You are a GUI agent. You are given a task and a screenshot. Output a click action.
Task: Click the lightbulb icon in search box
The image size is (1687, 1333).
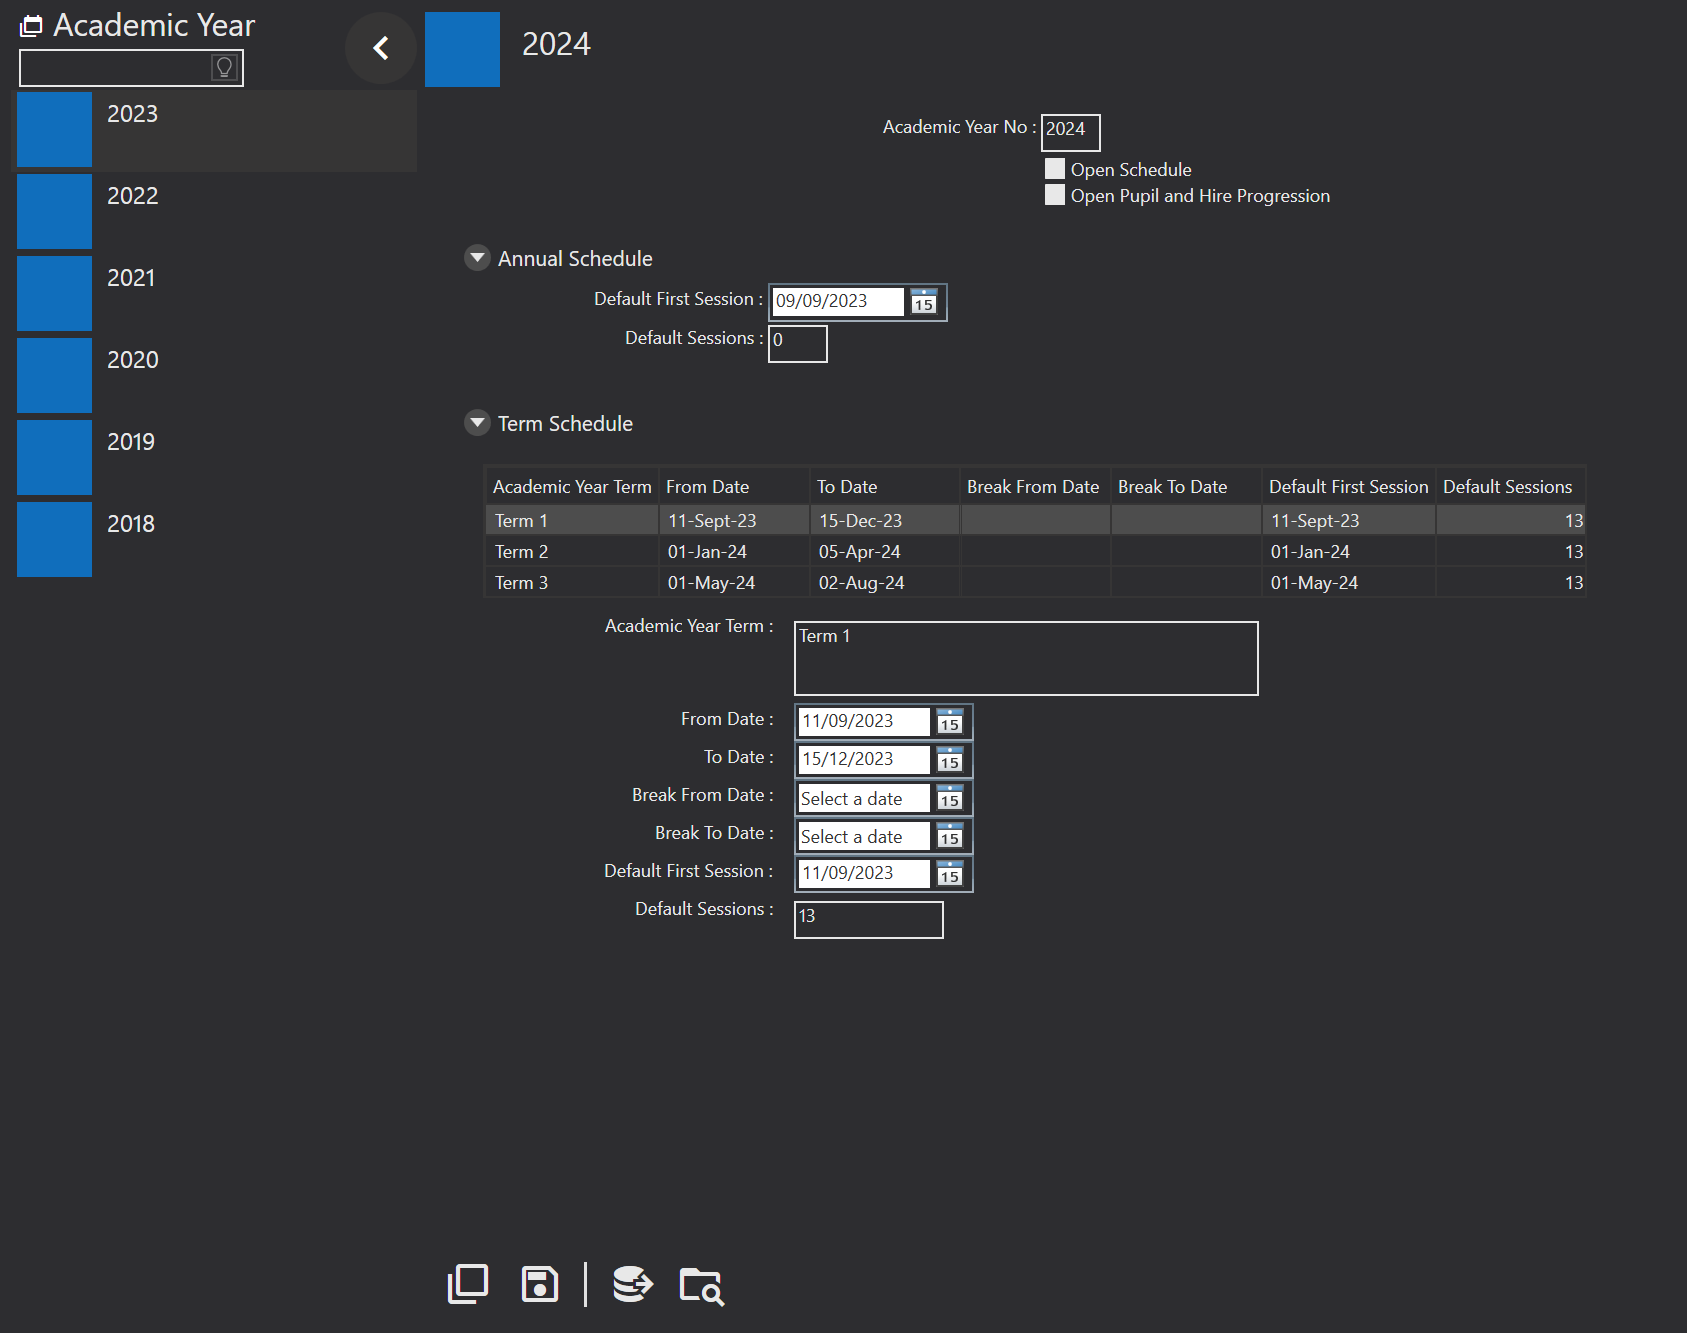[225, 67]
